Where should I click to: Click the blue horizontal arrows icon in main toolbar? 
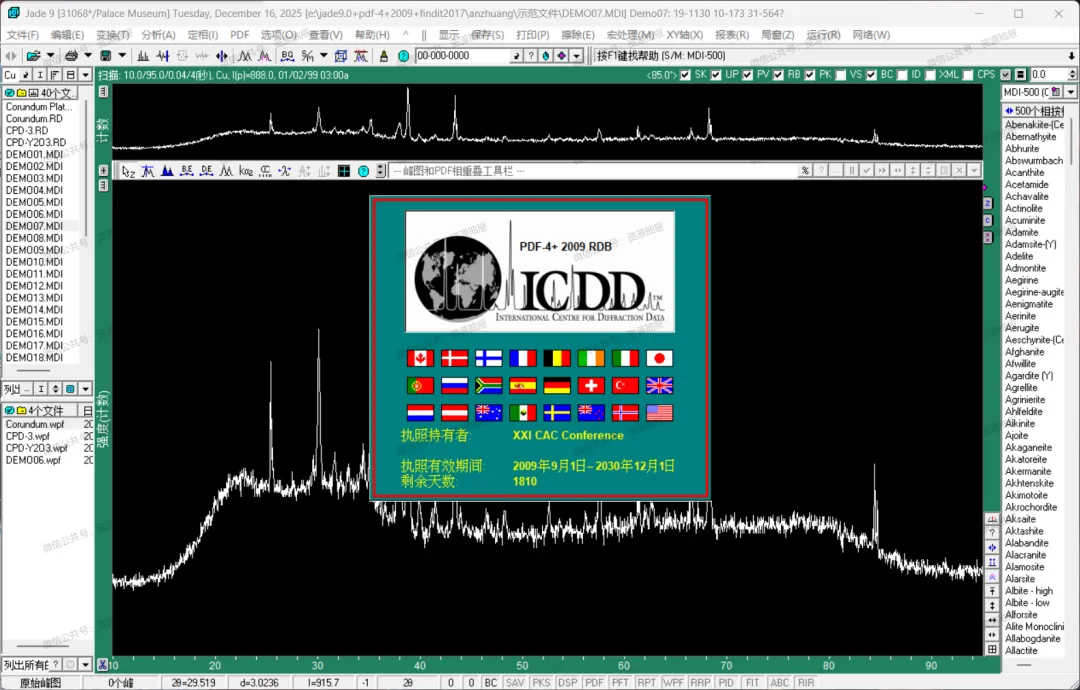tap(222, 56)
